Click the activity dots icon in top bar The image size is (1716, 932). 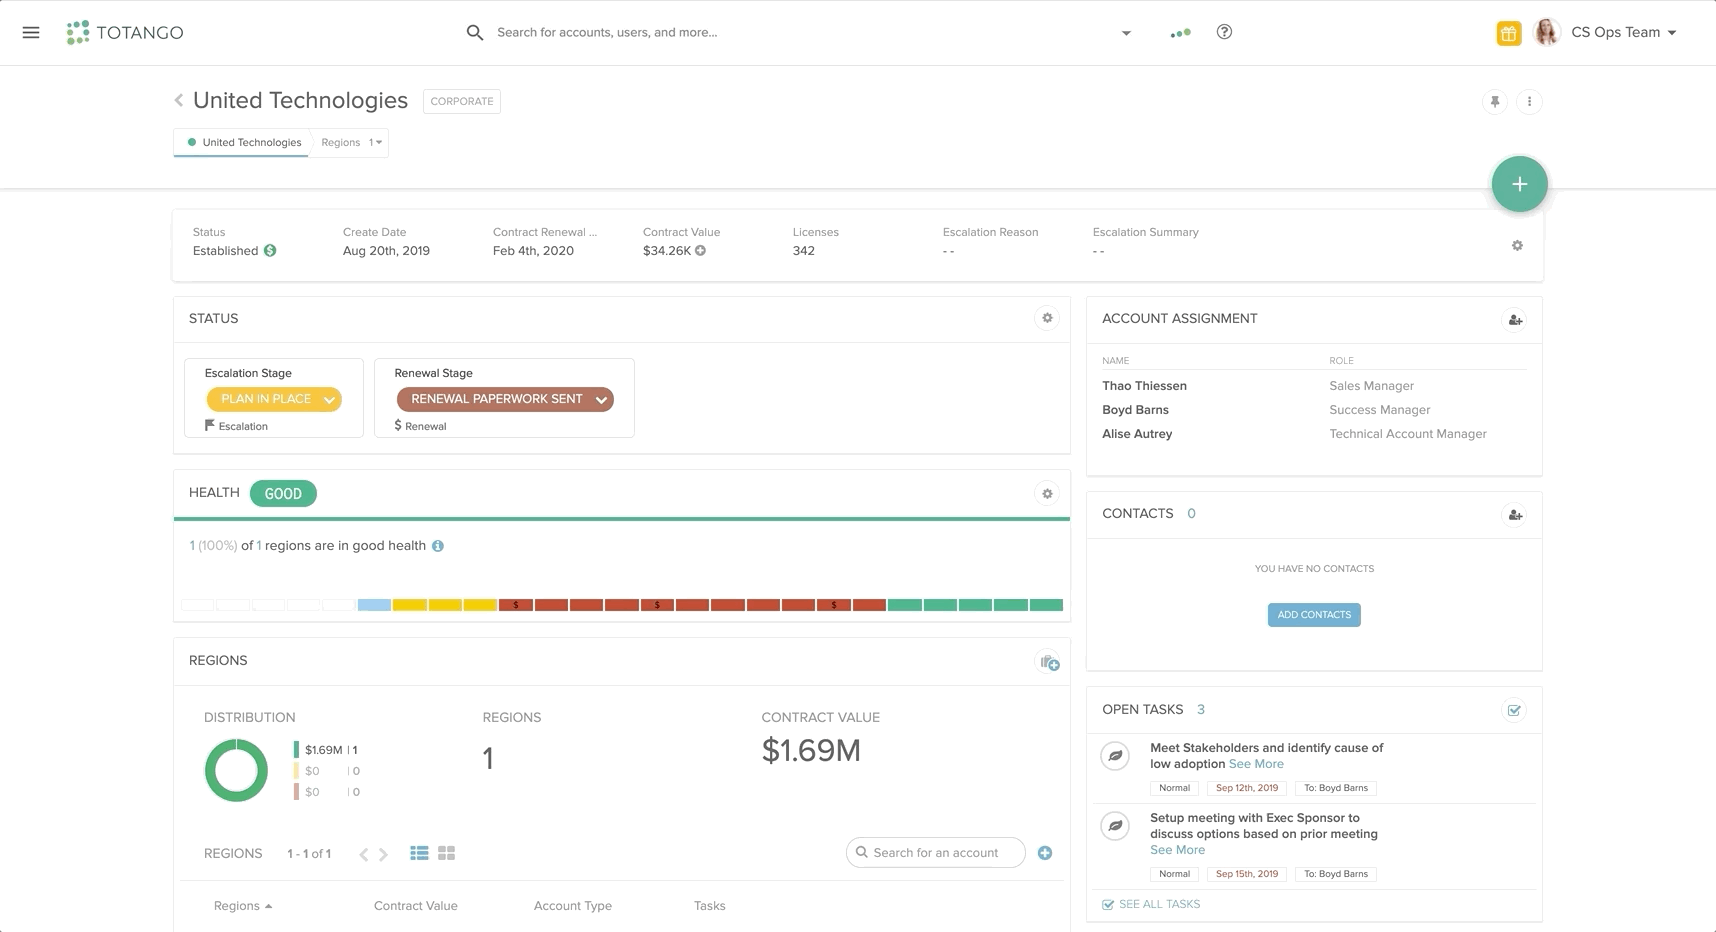[1180, 33]
